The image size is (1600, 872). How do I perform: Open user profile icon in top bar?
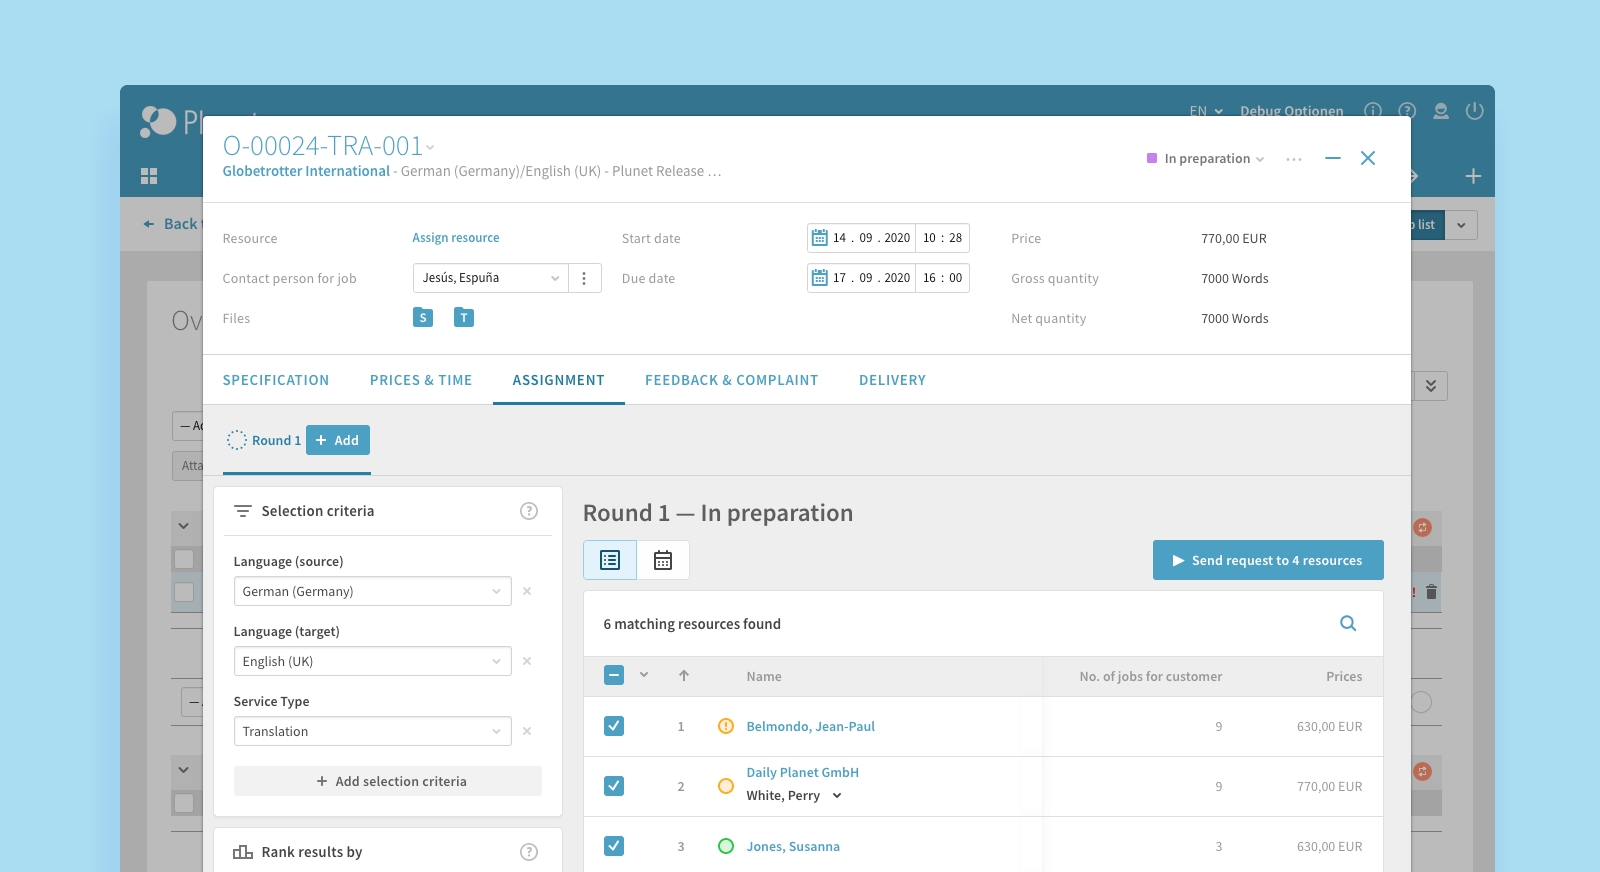point(1441,111)
